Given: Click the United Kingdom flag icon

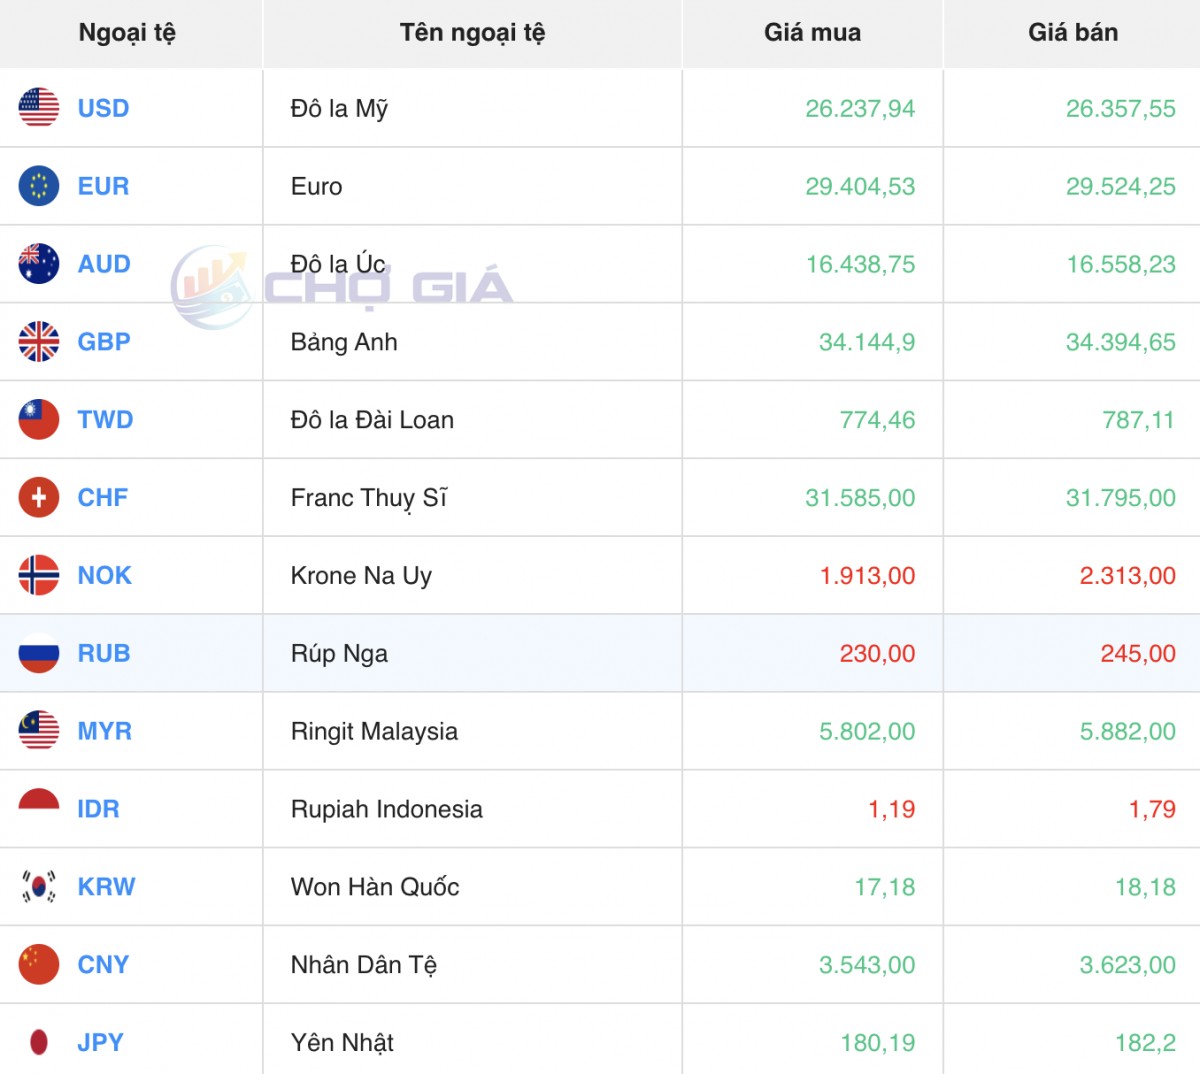Looking at the screenshot, I should pos(39,342).
